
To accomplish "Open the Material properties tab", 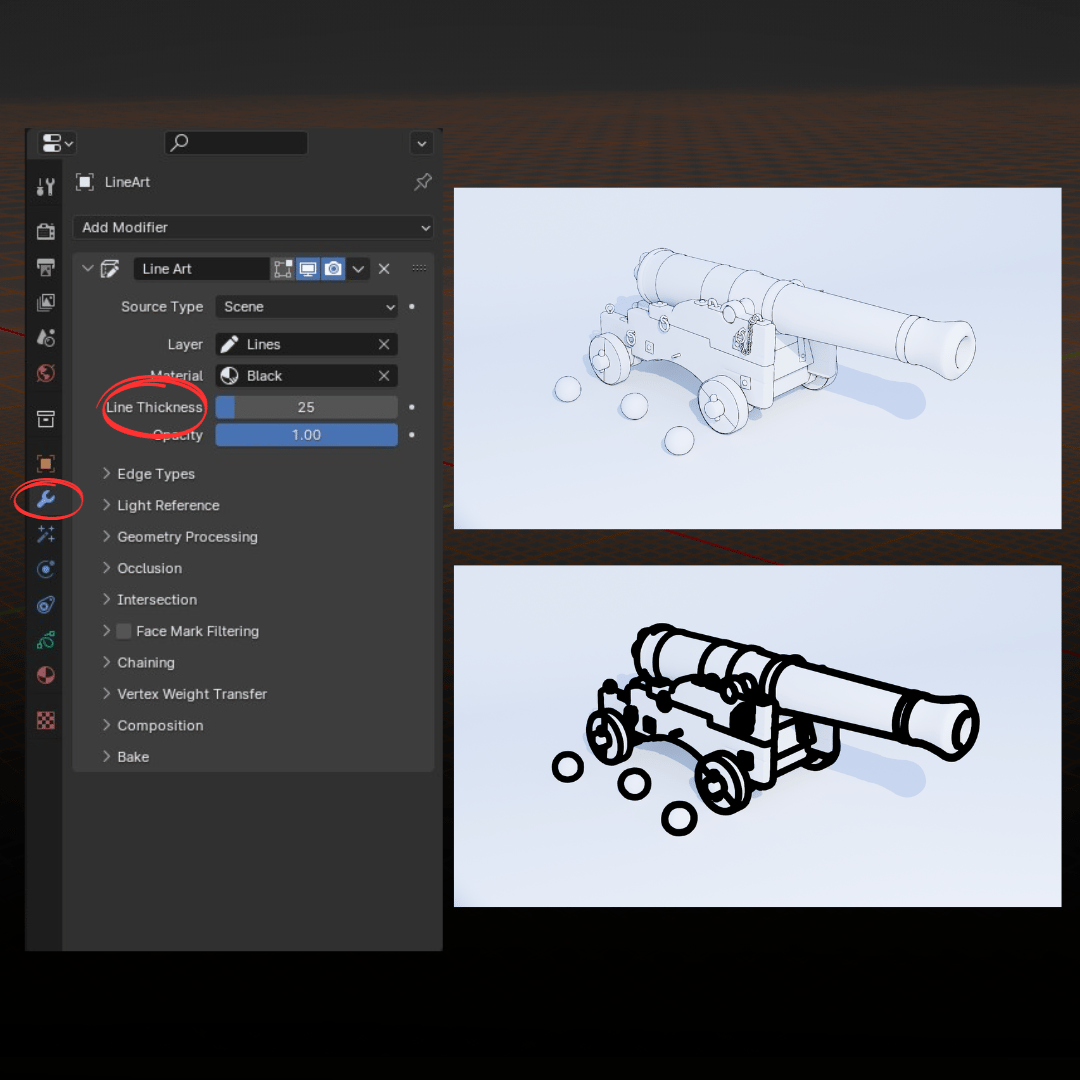I will (x=45, y=676).
